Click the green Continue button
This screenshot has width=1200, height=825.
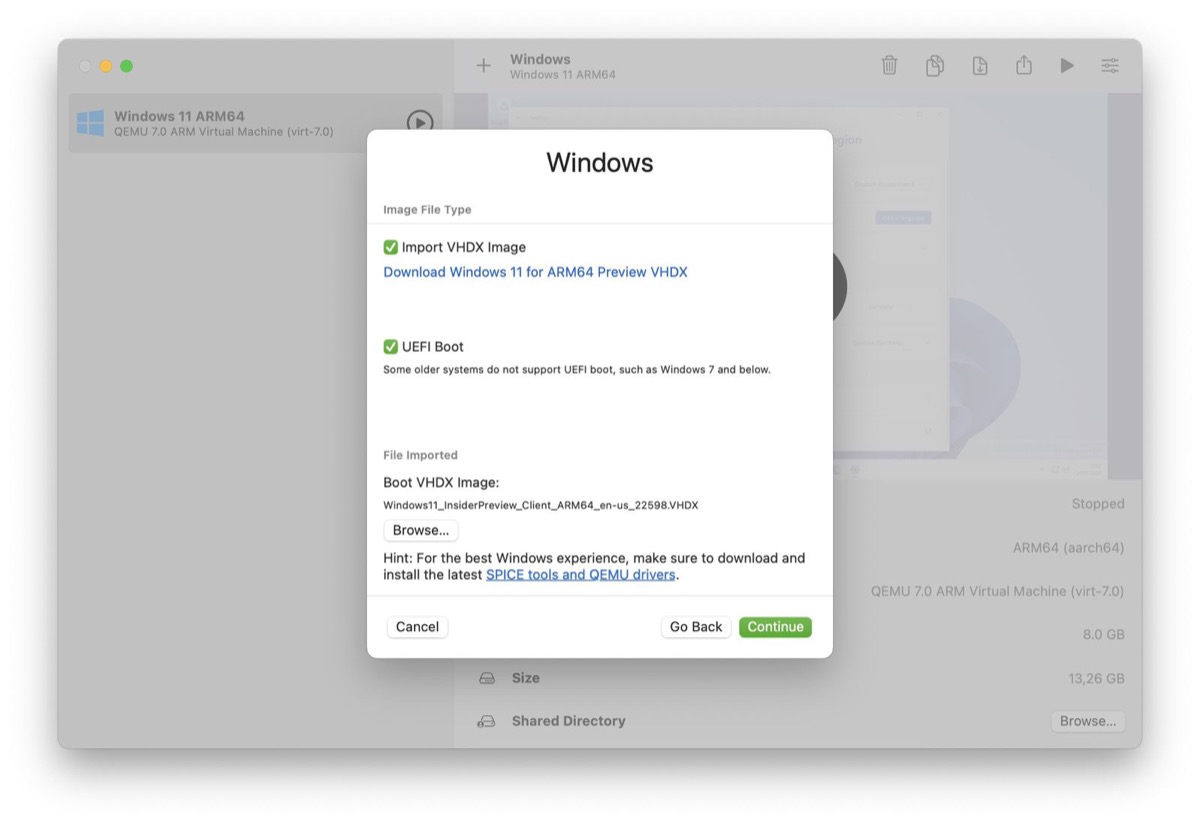pyautogui.click(x=775, y=627)
